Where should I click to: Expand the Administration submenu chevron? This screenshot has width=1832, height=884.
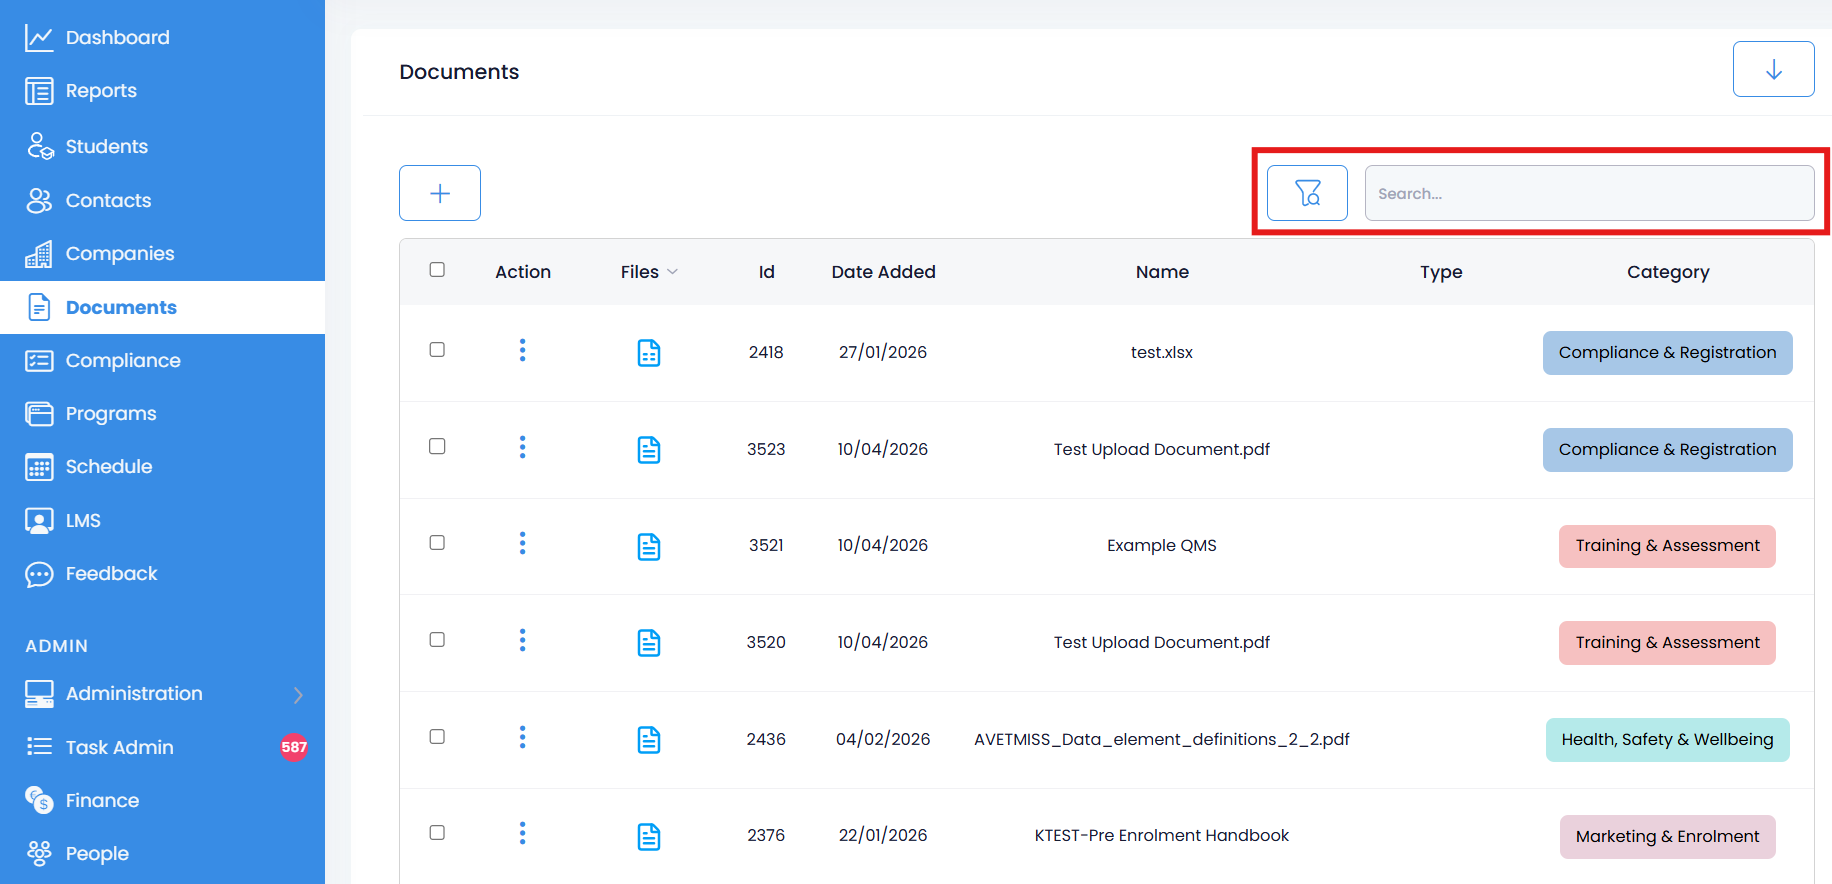[x=298, y=694]
